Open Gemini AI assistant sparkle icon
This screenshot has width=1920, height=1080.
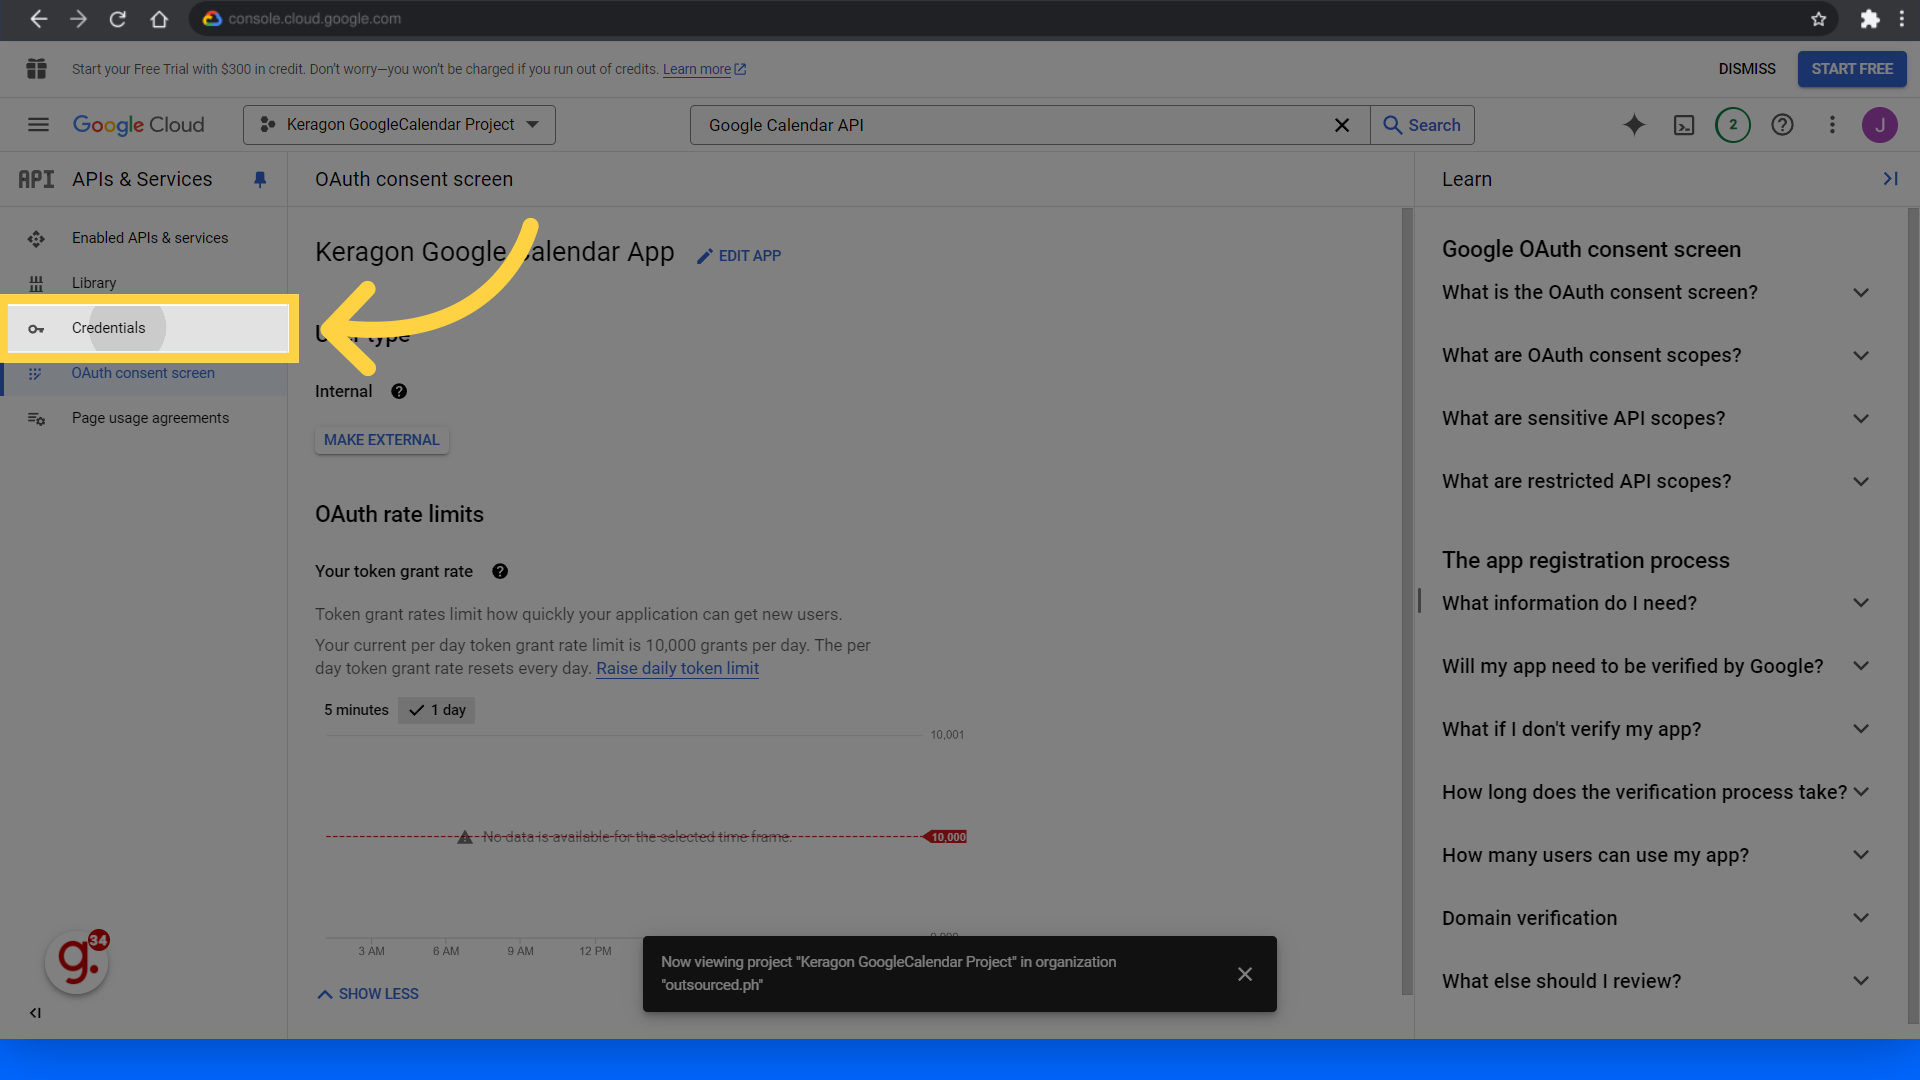[1634, 125]
